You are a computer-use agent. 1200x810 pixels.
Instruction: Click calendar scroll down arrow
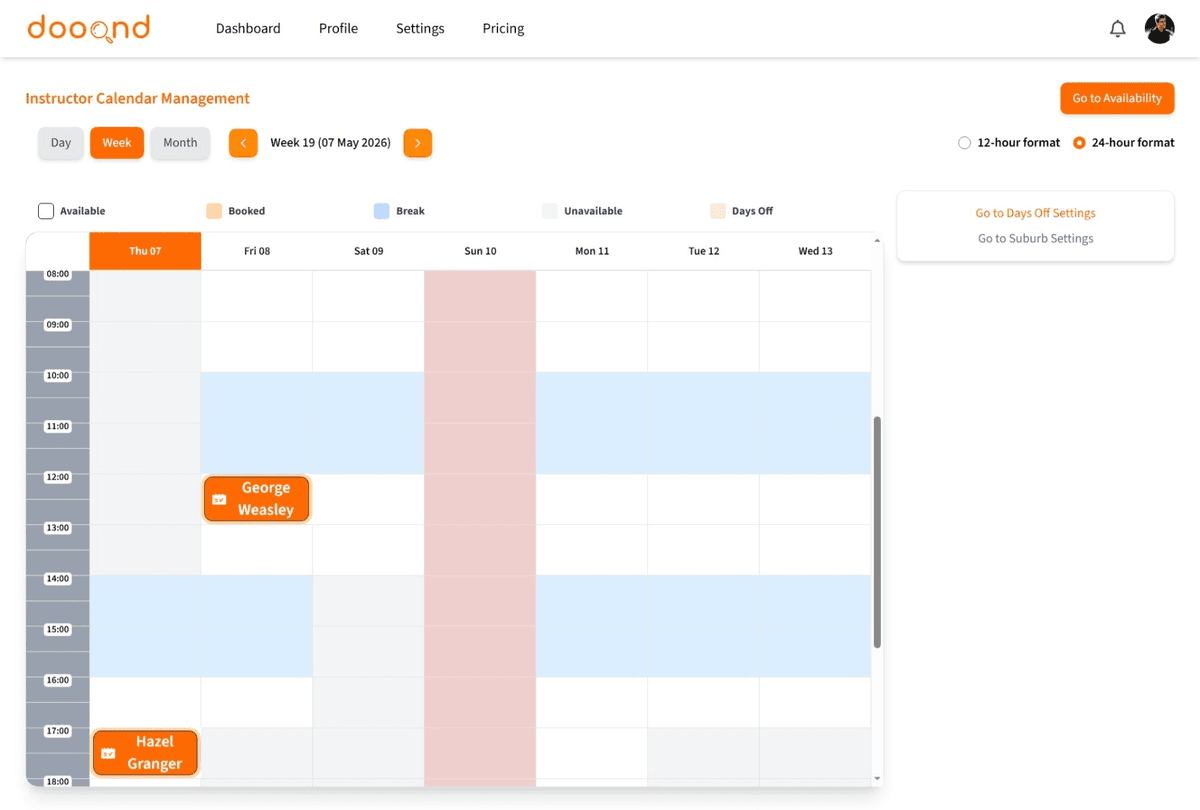click(878, 778)
